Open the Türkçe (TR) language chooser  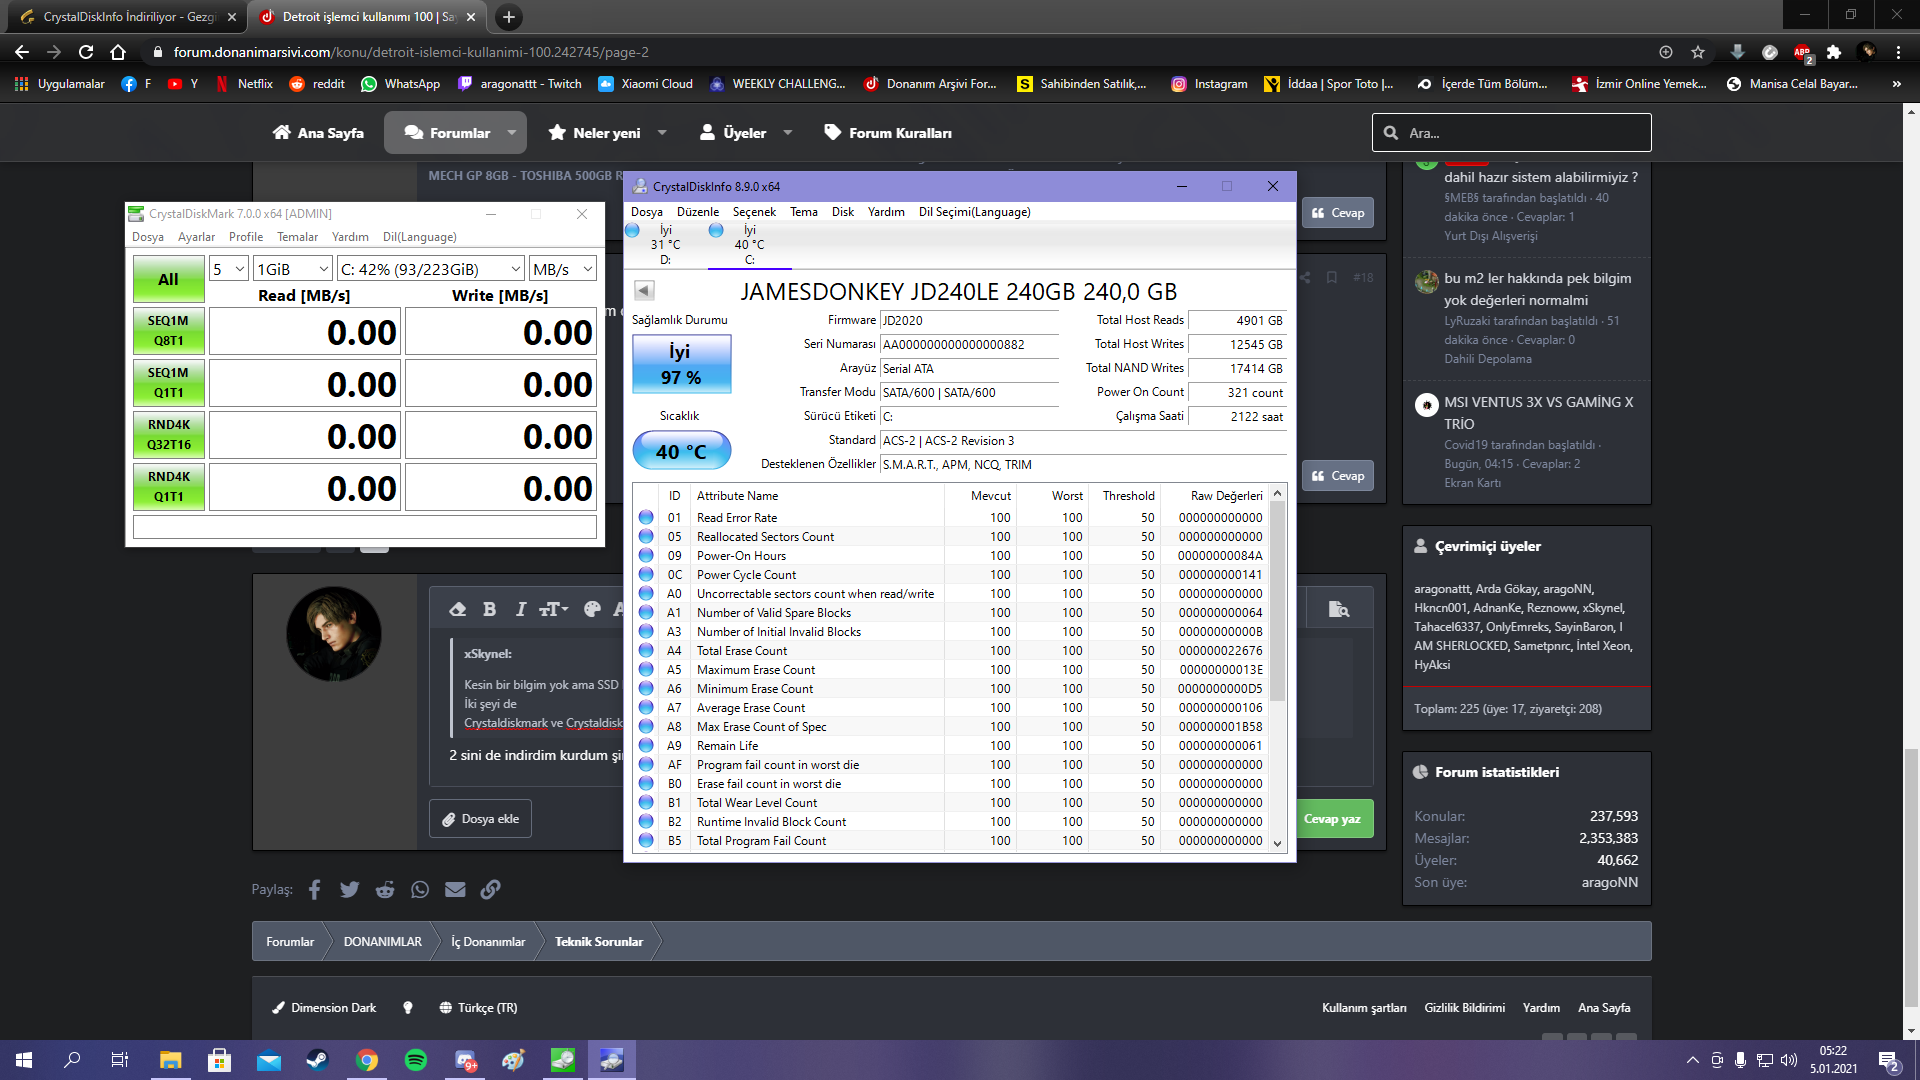coord(478,1008)
